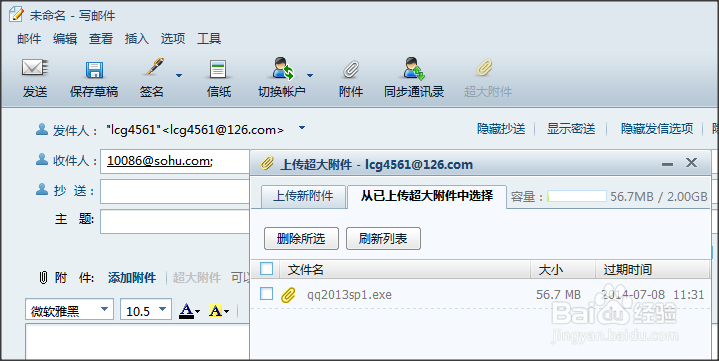Open the 查看 menu
This screenshot has height=361, width=719.
click(x=101, y=39)
